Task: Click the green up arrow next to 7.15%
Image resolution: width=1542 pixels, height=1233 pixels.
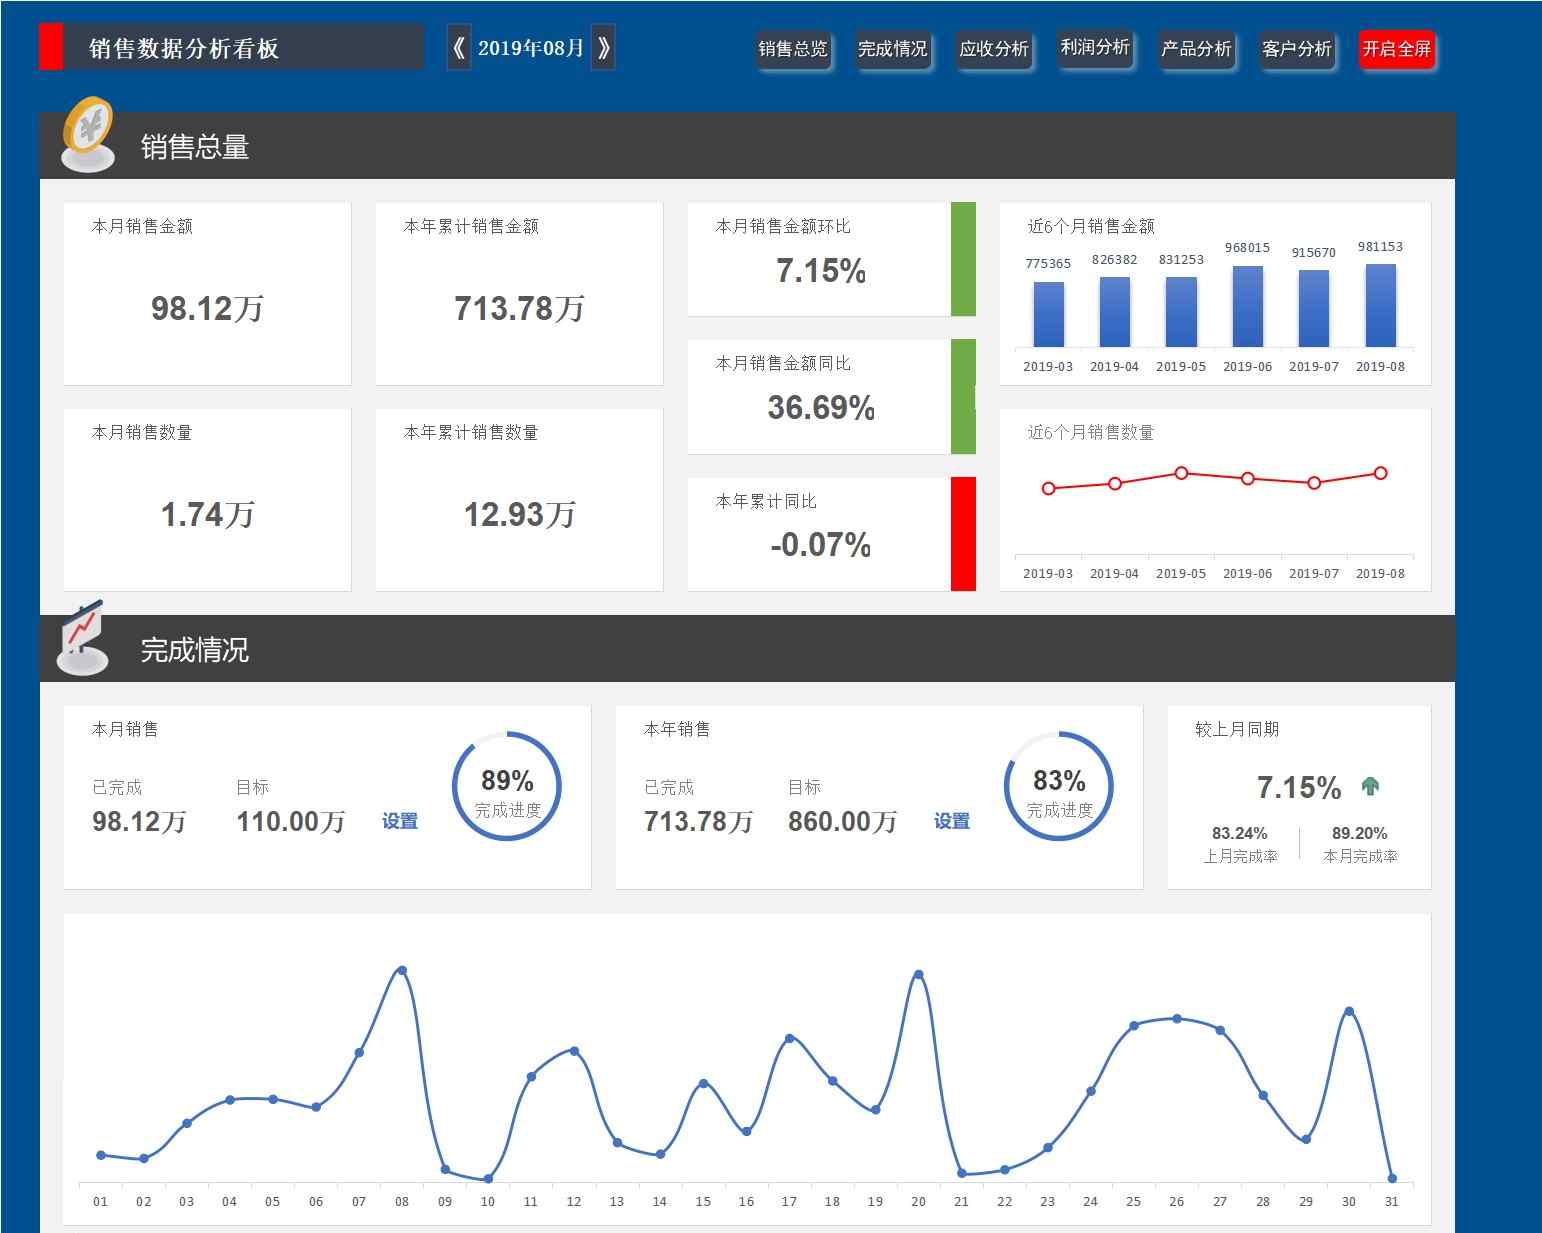Action: [x=1370, y=787]
